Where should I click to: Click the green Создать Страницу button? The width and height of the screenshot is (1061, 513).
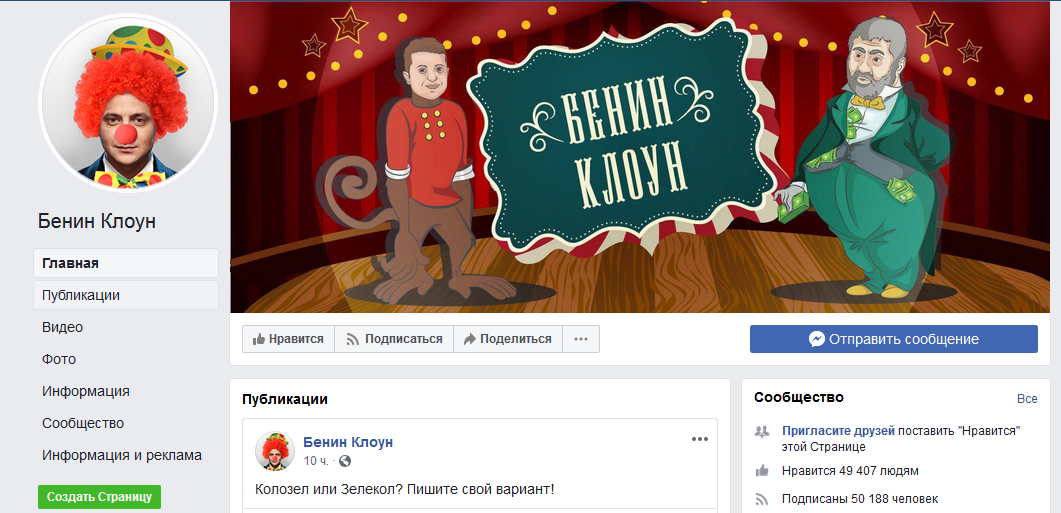[99, 497]
